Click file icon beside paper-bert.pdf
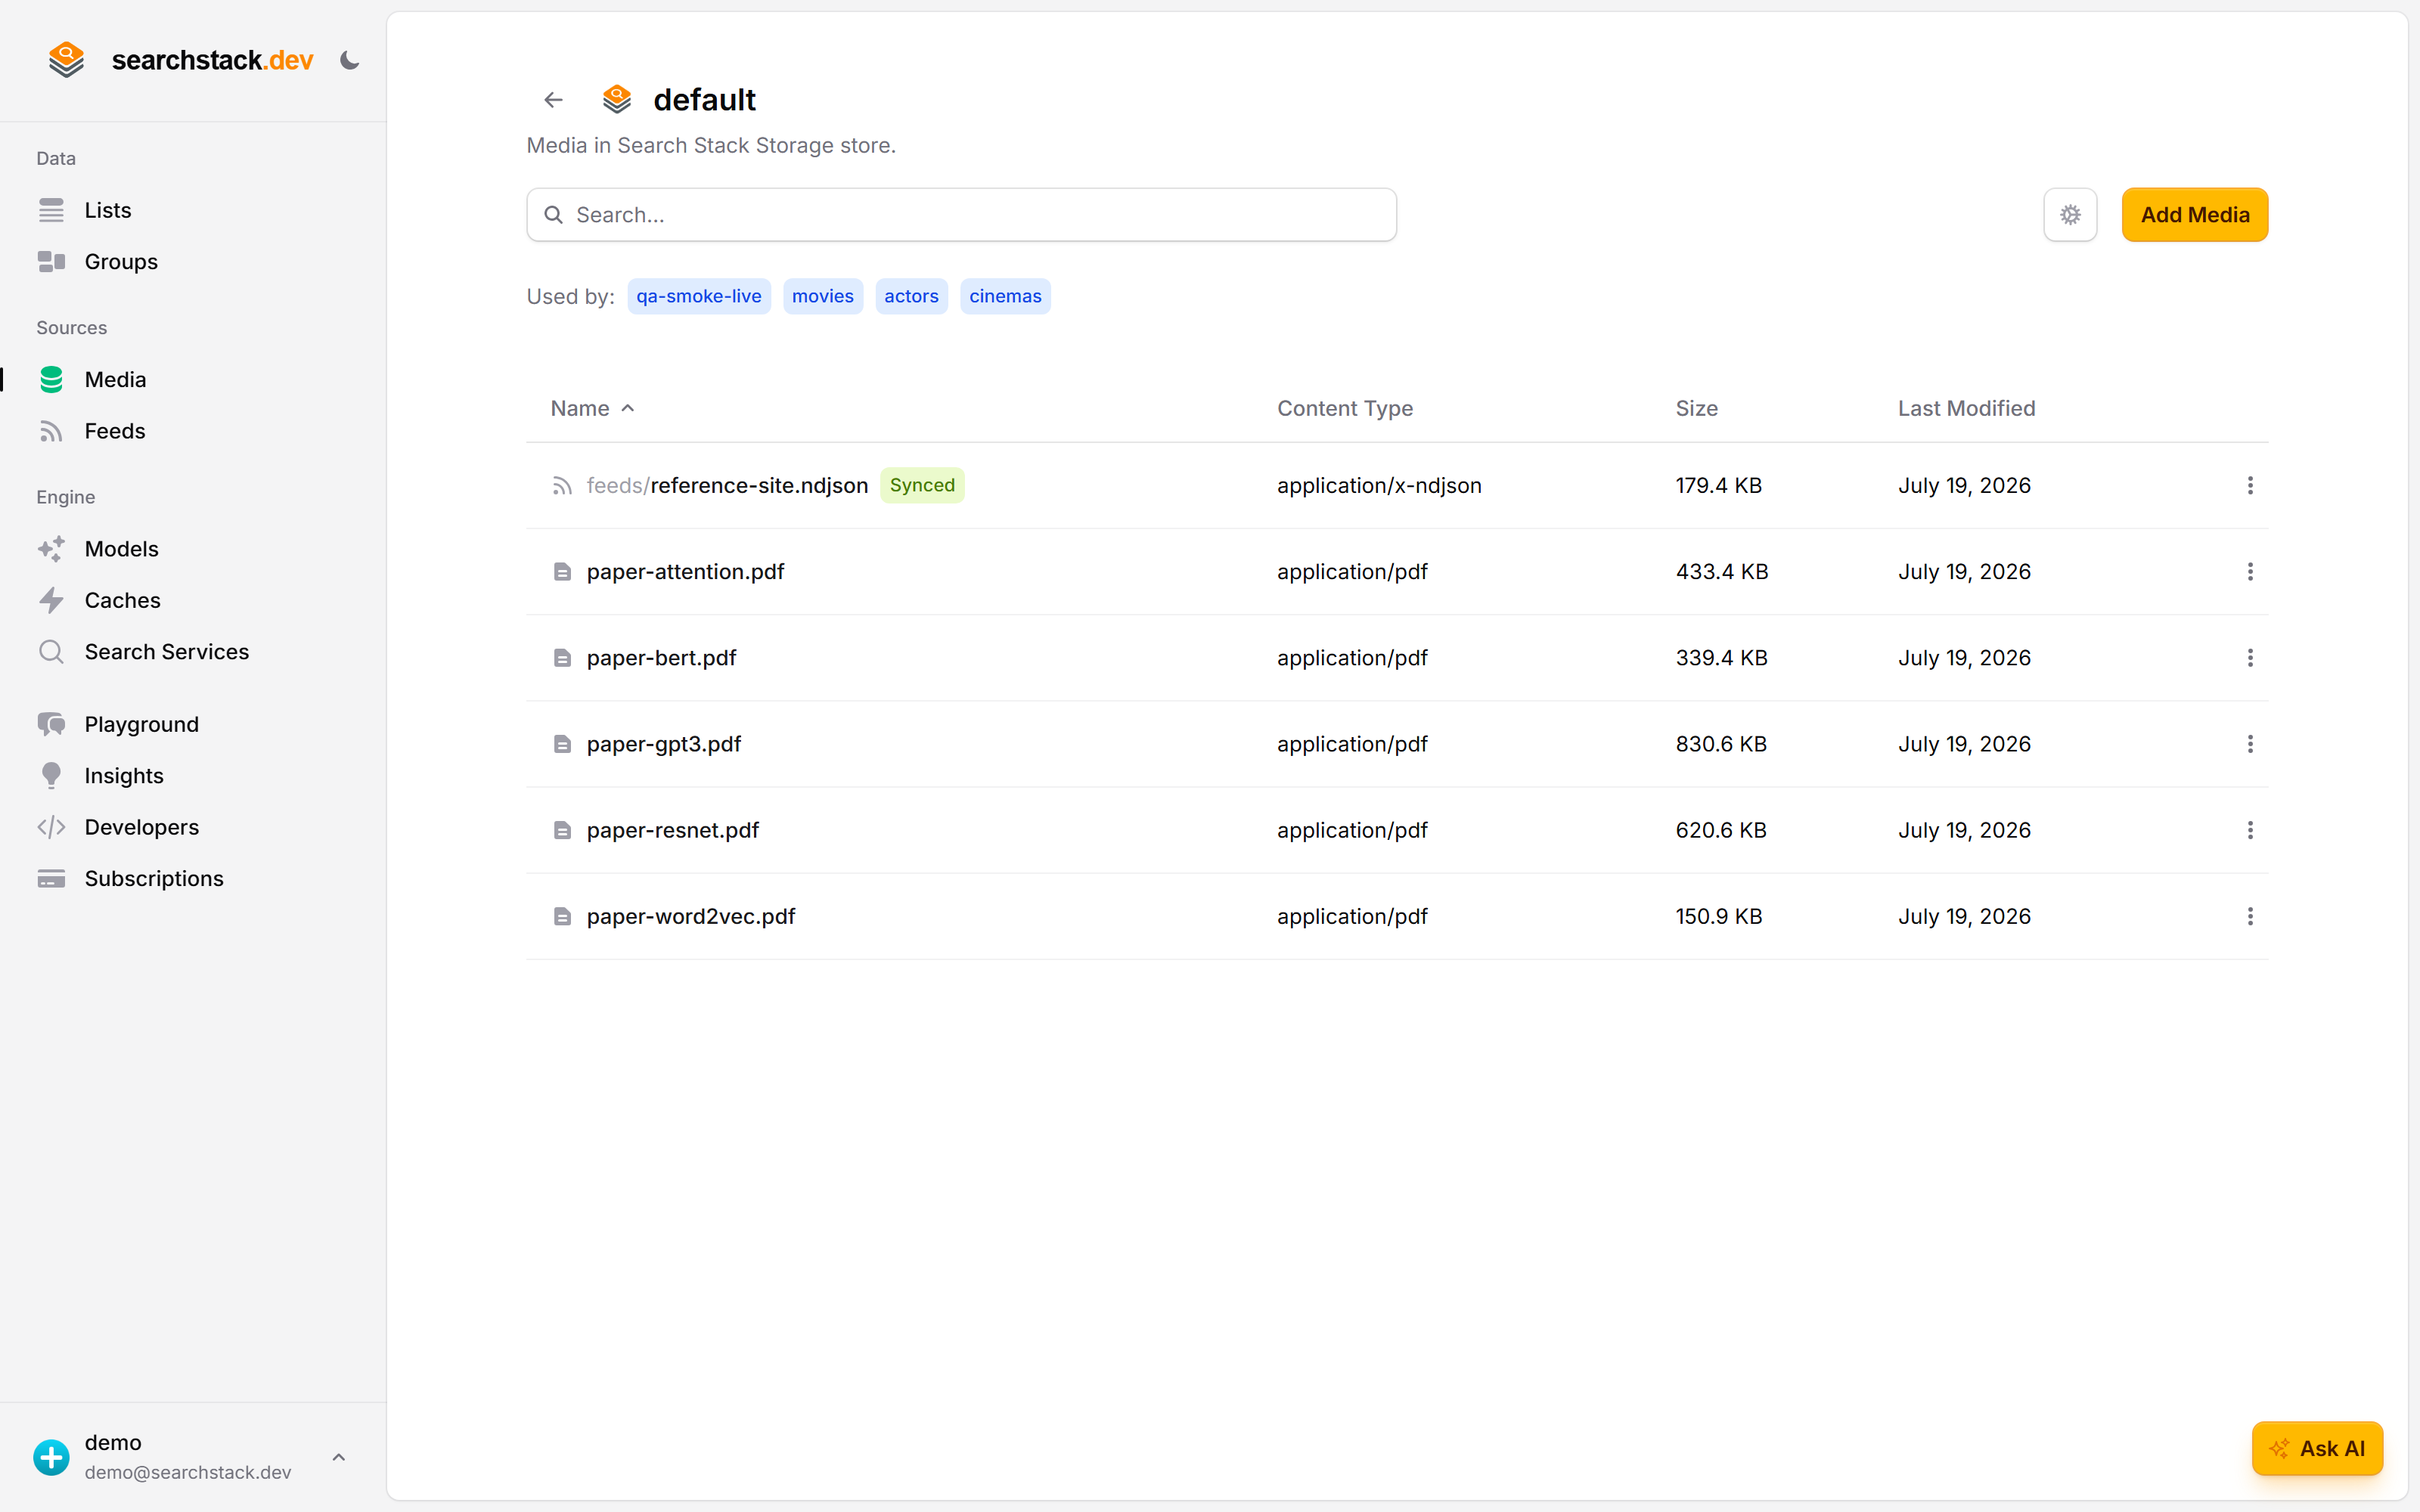The width and height of the screenshot is (2420, 1512). (x=562, y=658)
